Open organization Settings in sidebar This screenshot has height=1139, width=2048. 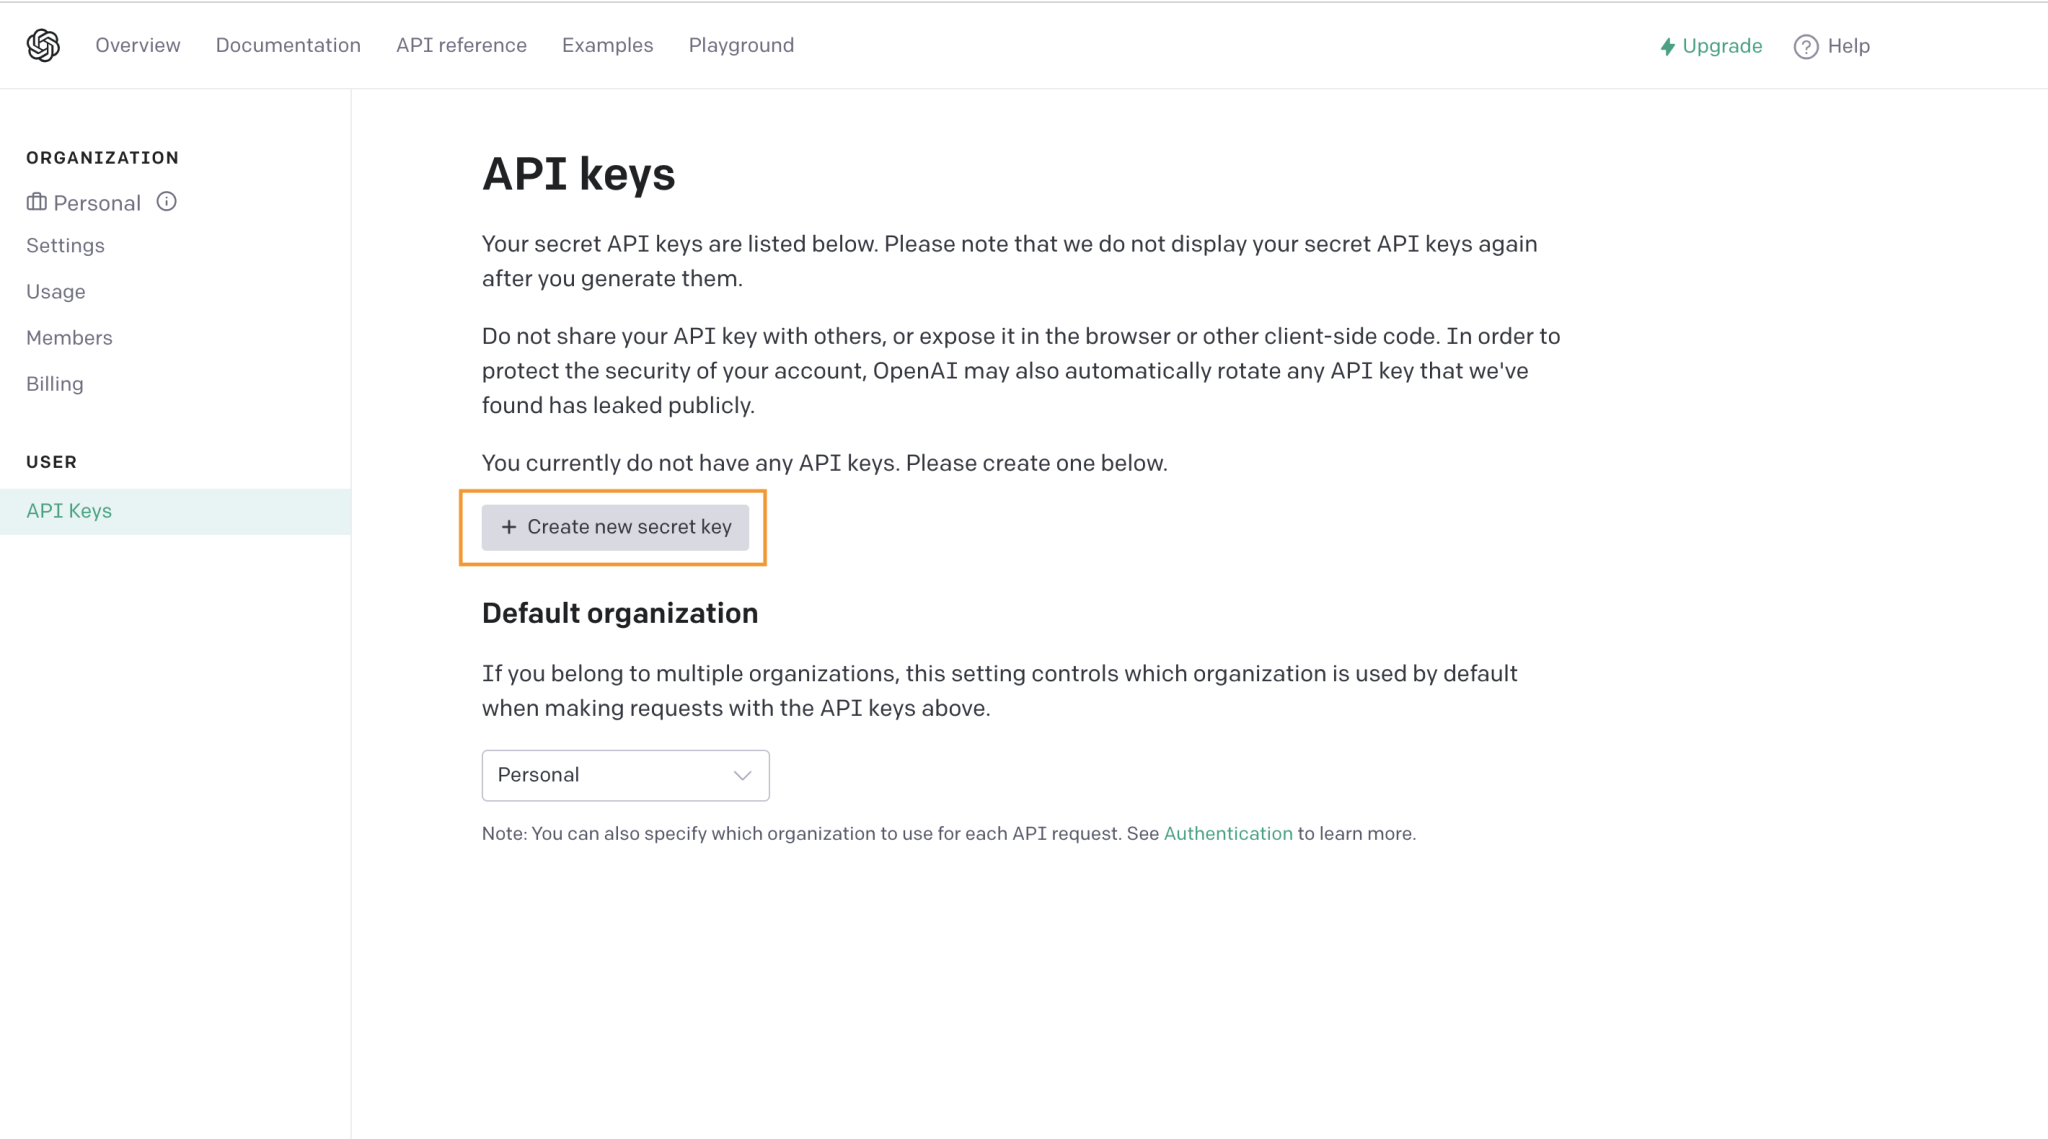[x=65, y=246]
